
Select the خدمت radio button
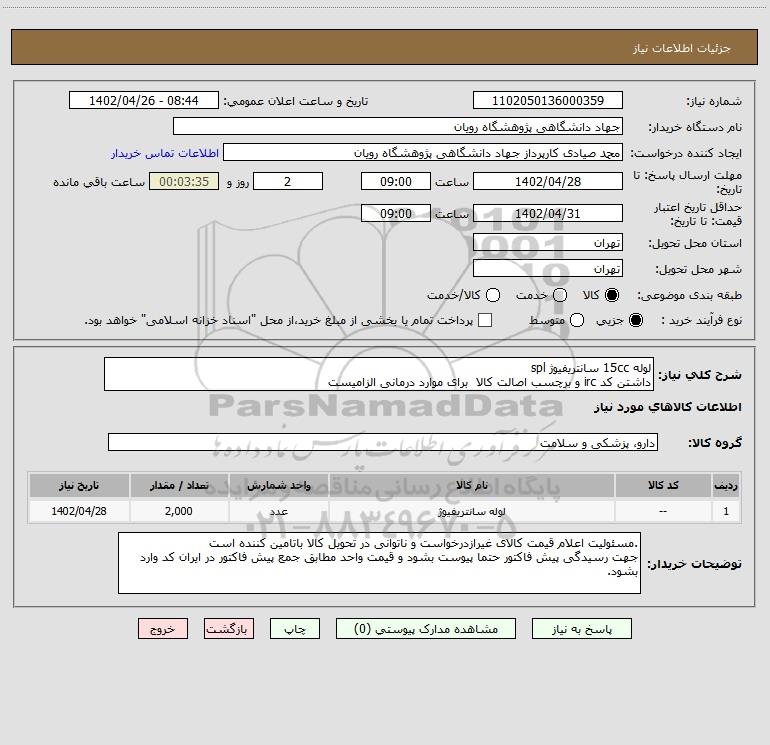point(560,295)
